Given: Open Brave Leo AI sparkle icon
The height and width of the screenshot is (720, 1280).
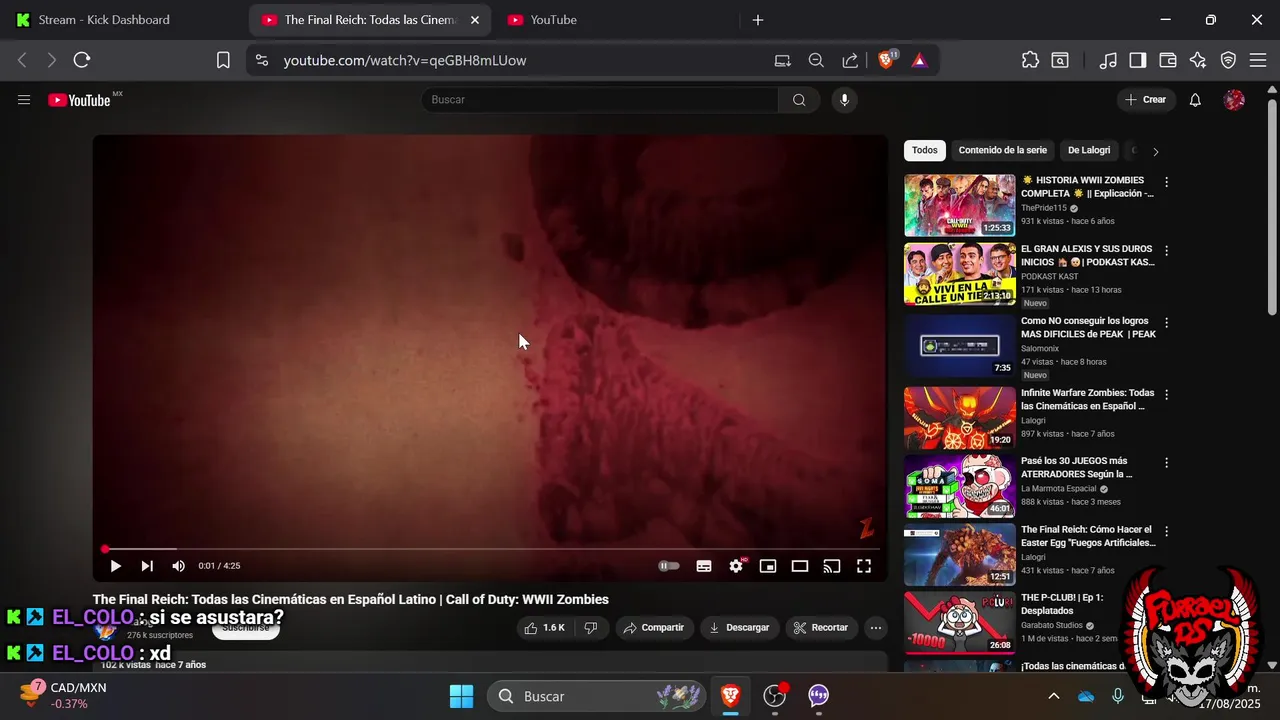Looking at the screenshot, I should [x=1198, y=60].
